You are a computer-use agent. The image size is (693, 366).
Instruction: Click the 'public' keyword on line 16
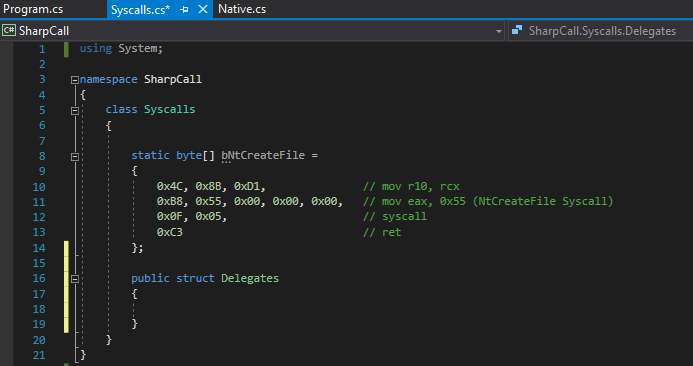pyautogui.click(x=150, y=278)
